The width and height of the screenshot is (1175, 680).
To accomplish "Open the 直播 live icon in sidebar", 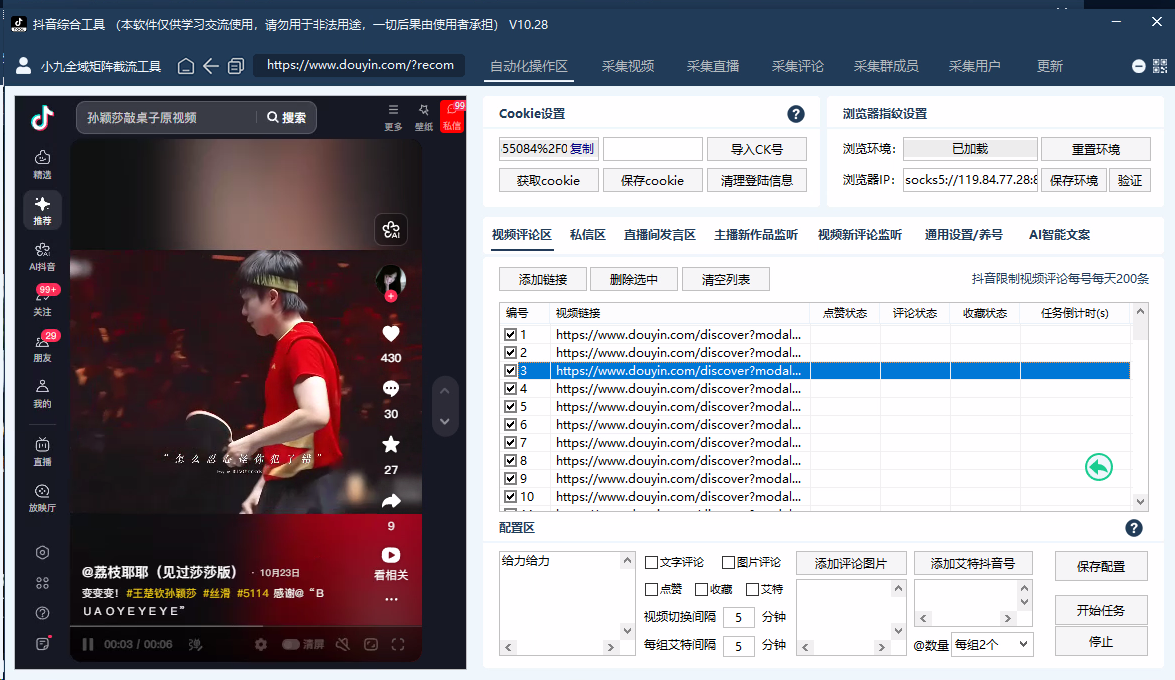I will (x=42, y=450).
